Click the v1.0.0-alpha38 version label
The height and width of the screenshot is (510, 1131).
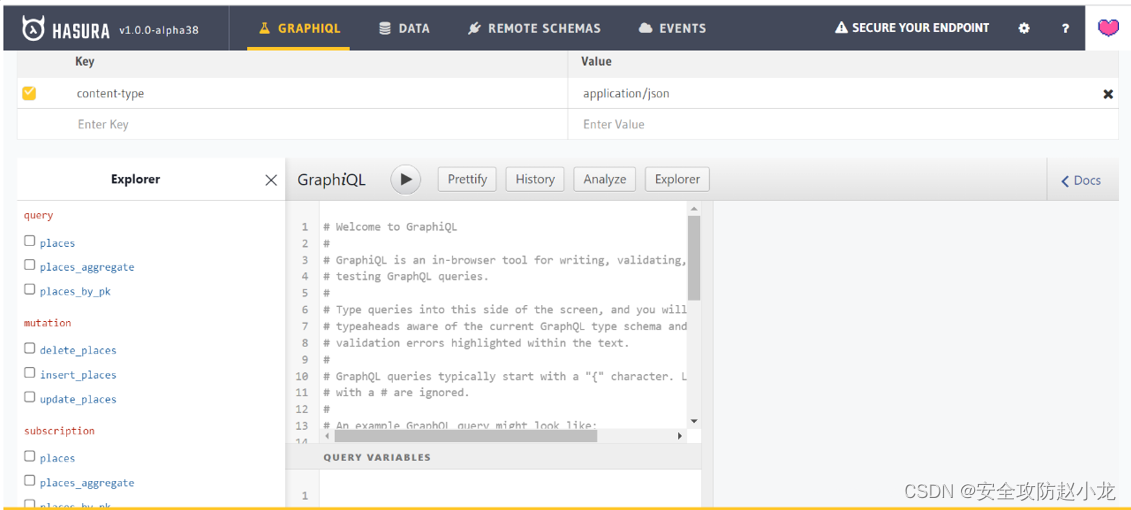(159, 30)
